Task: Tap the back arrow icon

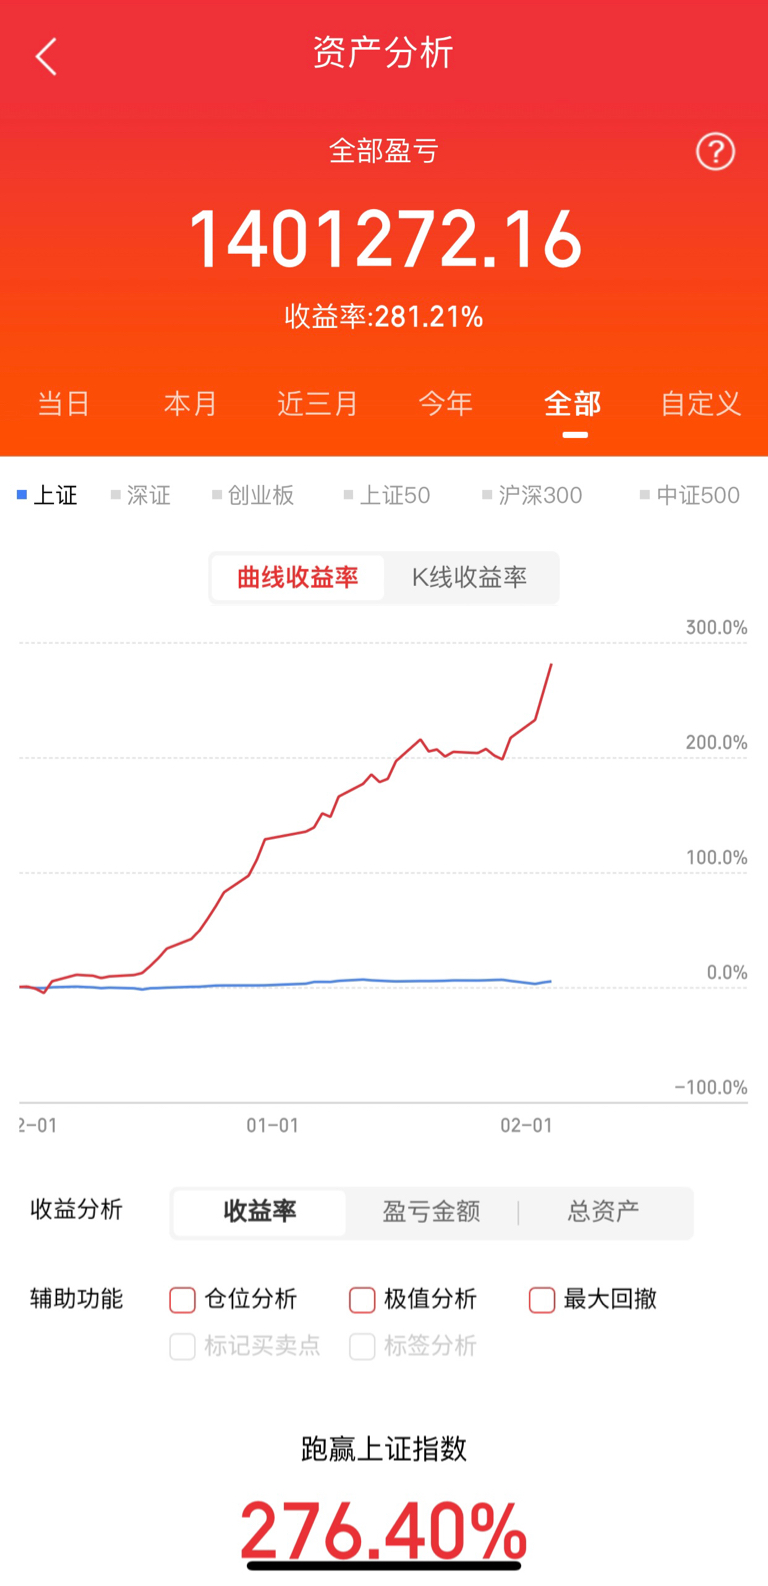Action: pyautogui.click(x=46, y=56)
